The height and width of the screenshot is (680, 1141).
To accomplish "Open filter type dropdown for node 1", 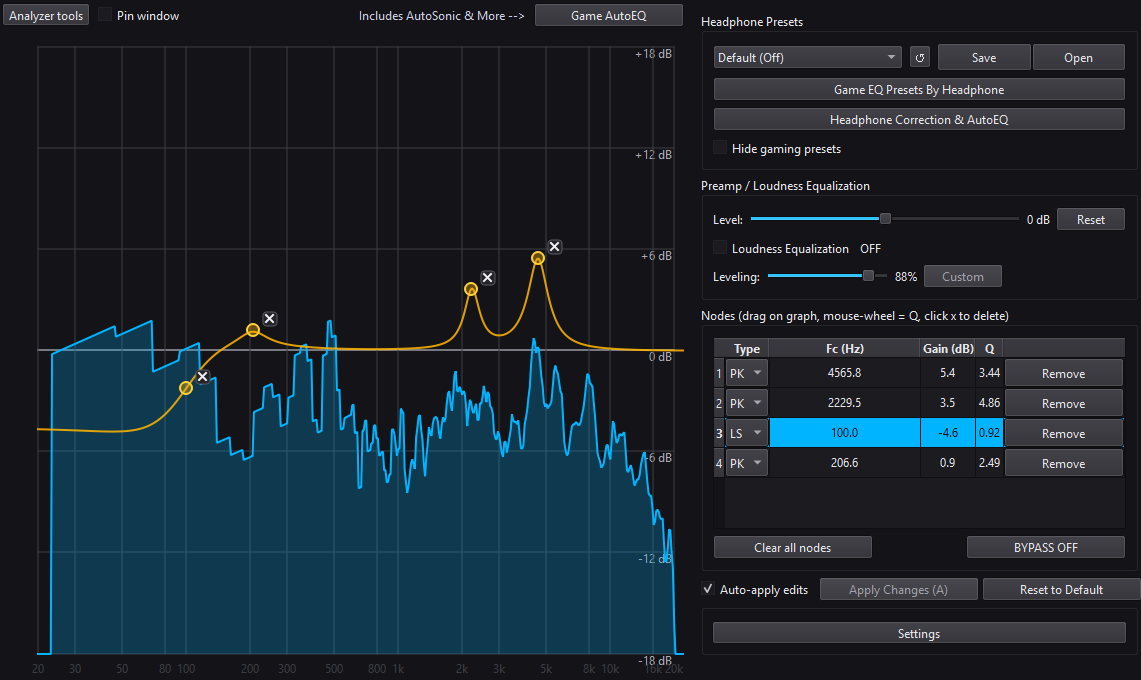I will click(747, 373).
